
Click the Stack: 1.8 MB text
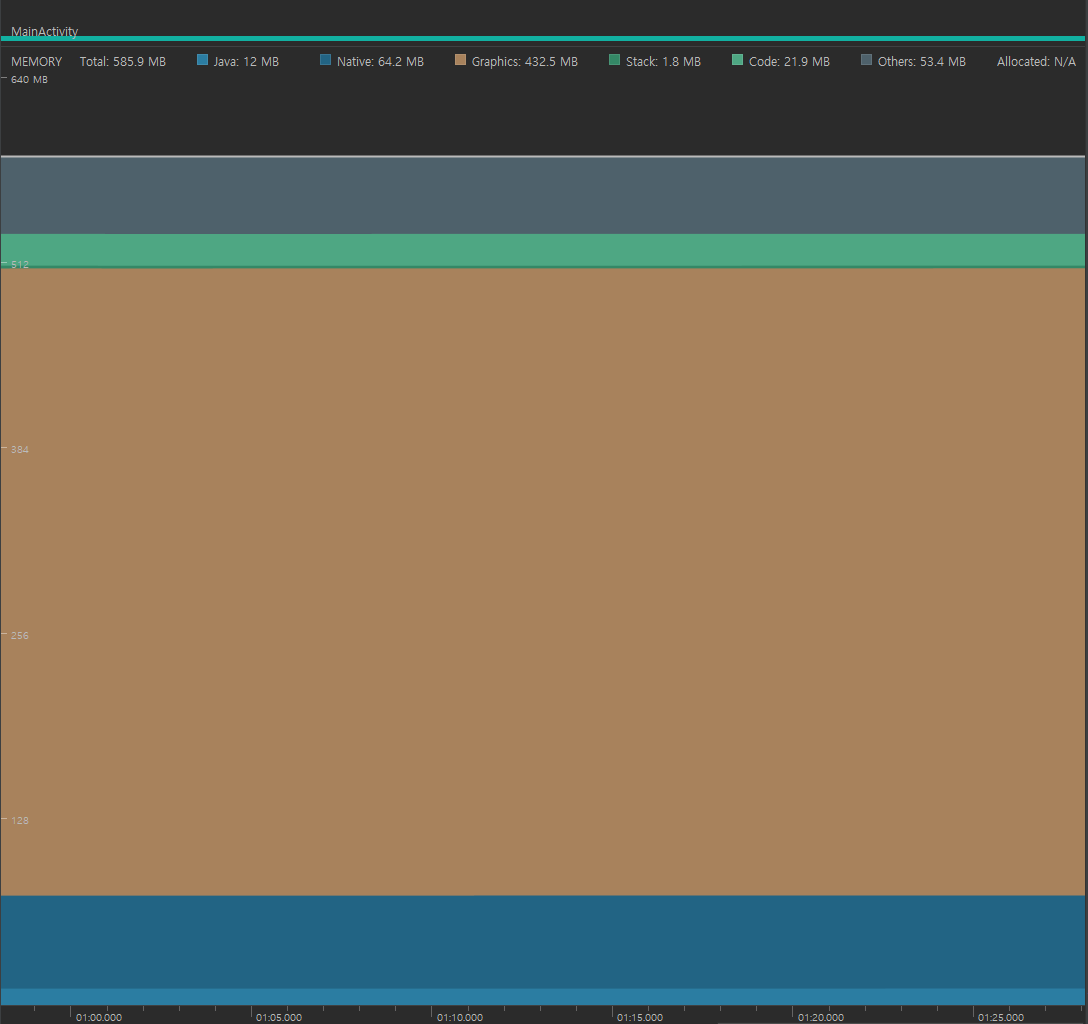click(x=663, y=62)
